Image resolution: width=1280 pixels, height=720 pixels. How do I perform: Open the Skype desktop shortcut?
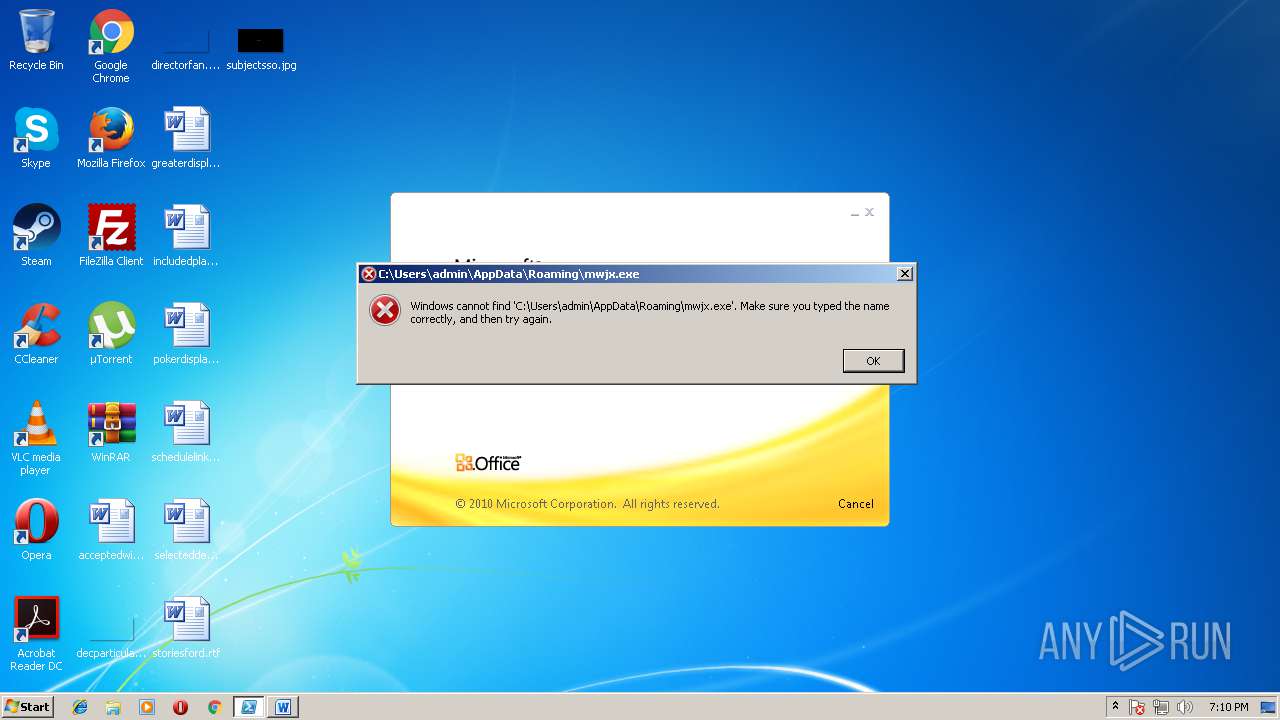tap(36, 138)
